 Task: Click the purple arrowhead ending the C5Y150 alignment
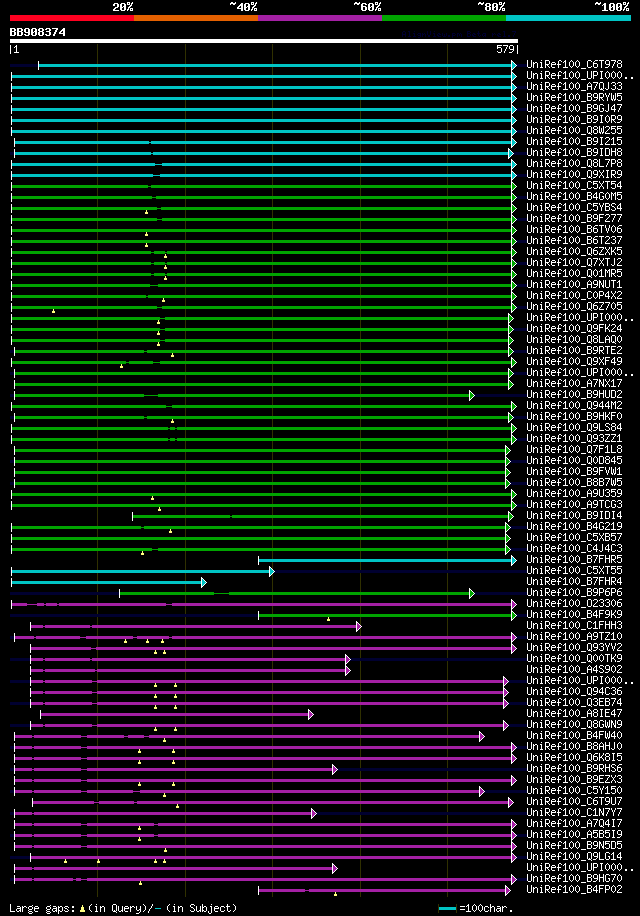click(482, 792)
